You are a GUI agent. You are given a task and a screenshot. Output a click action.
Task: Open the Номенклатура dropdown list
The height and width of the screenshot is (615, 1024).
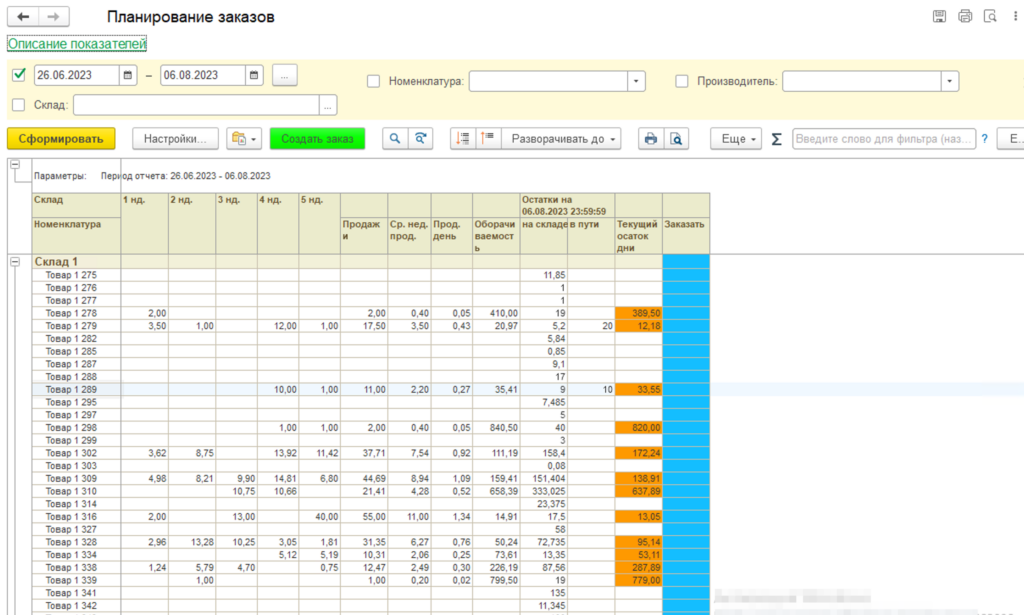pyautogui.click(x=636, y=81)
